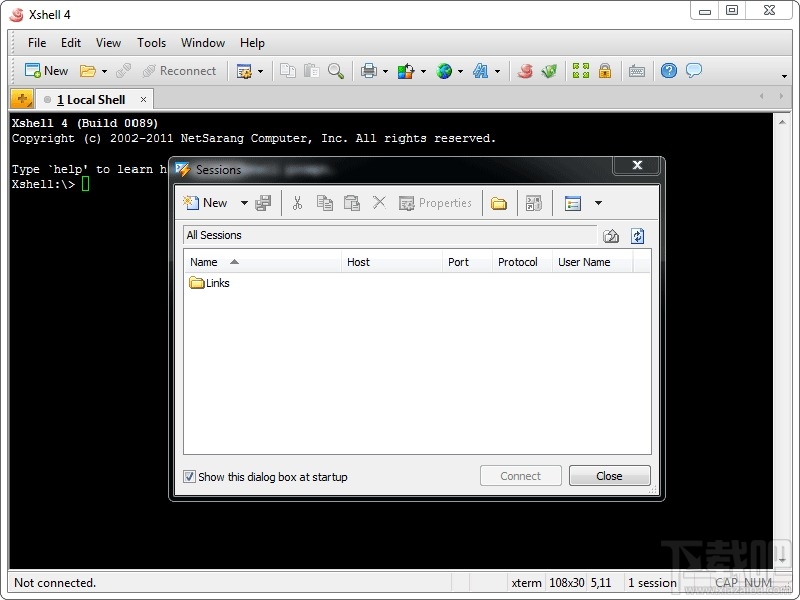
Task: Click the Print icon on the toolbar
Action: click(371, 71)
